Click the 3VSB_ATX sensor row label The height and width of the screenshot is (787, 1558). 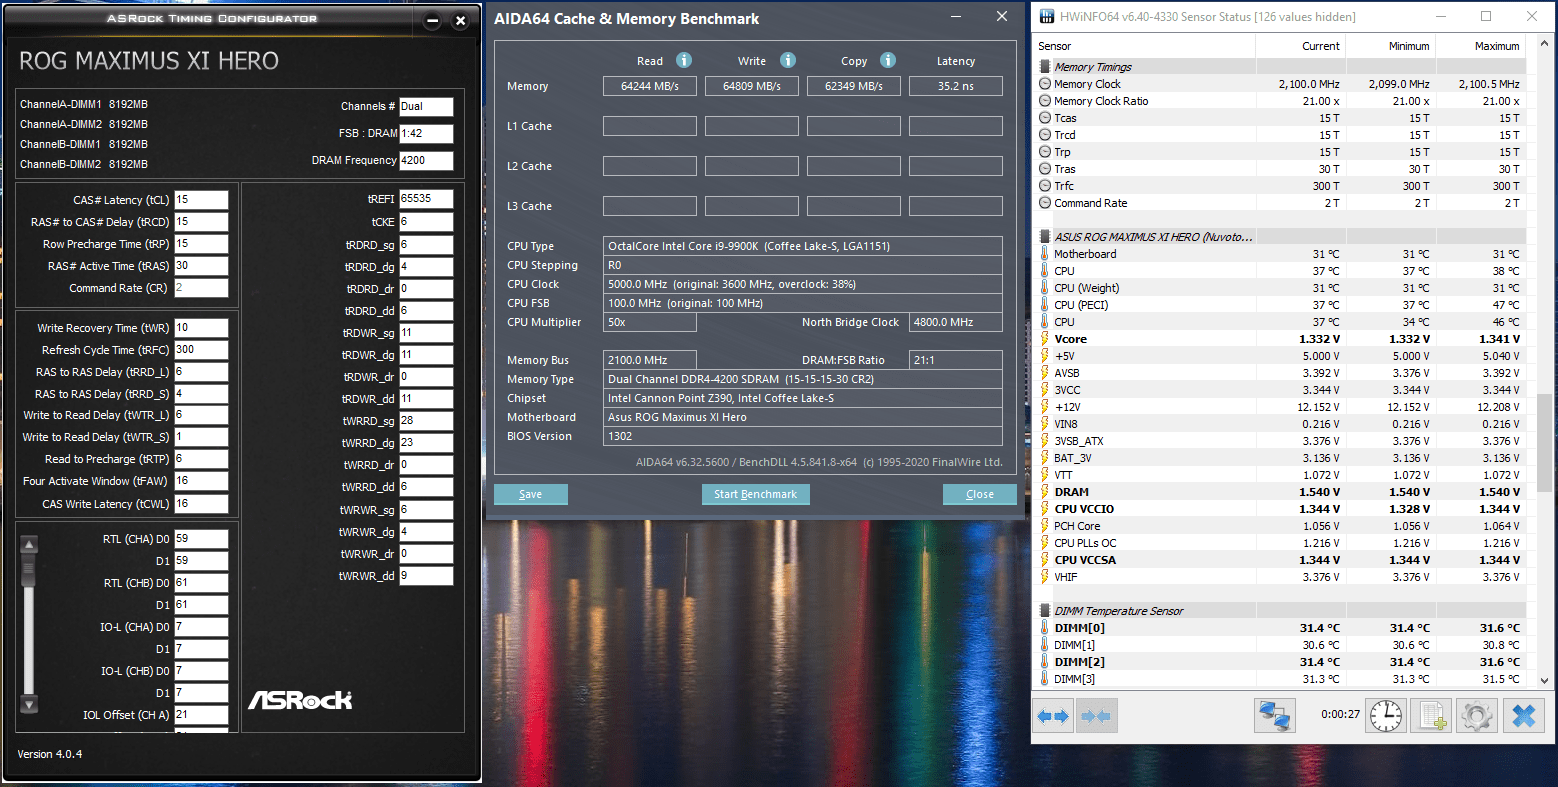(1079, 441)
